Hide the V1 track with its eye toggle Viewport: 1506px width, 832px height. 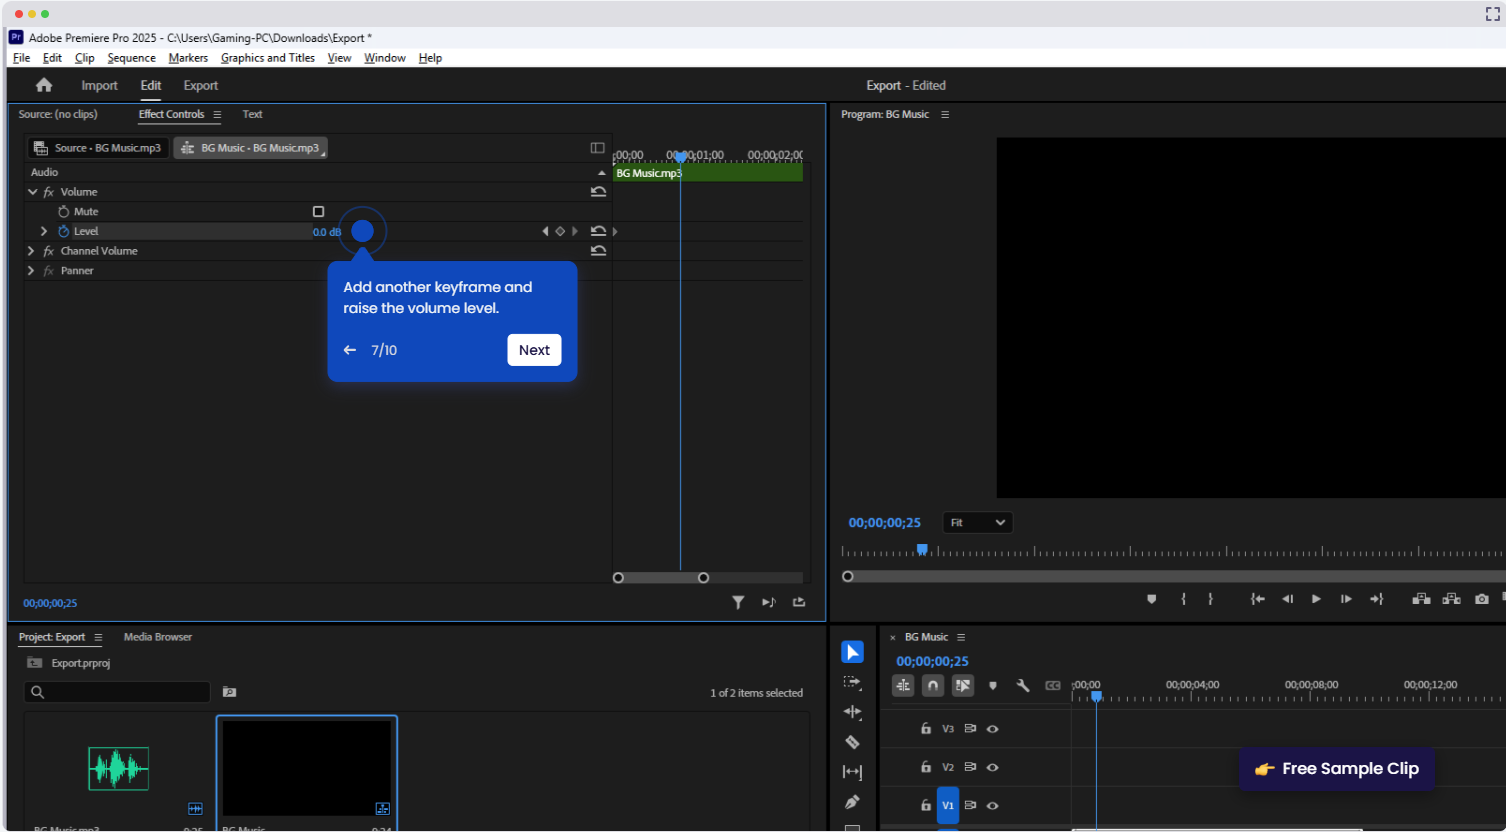[992, 805]
